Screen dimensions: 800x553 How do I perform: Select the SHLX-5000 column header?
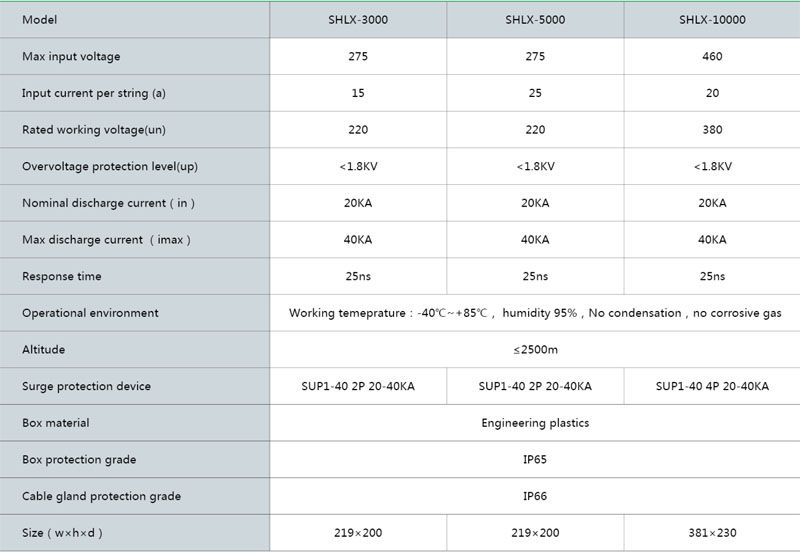pyautogui.click(x=535, y=20)
